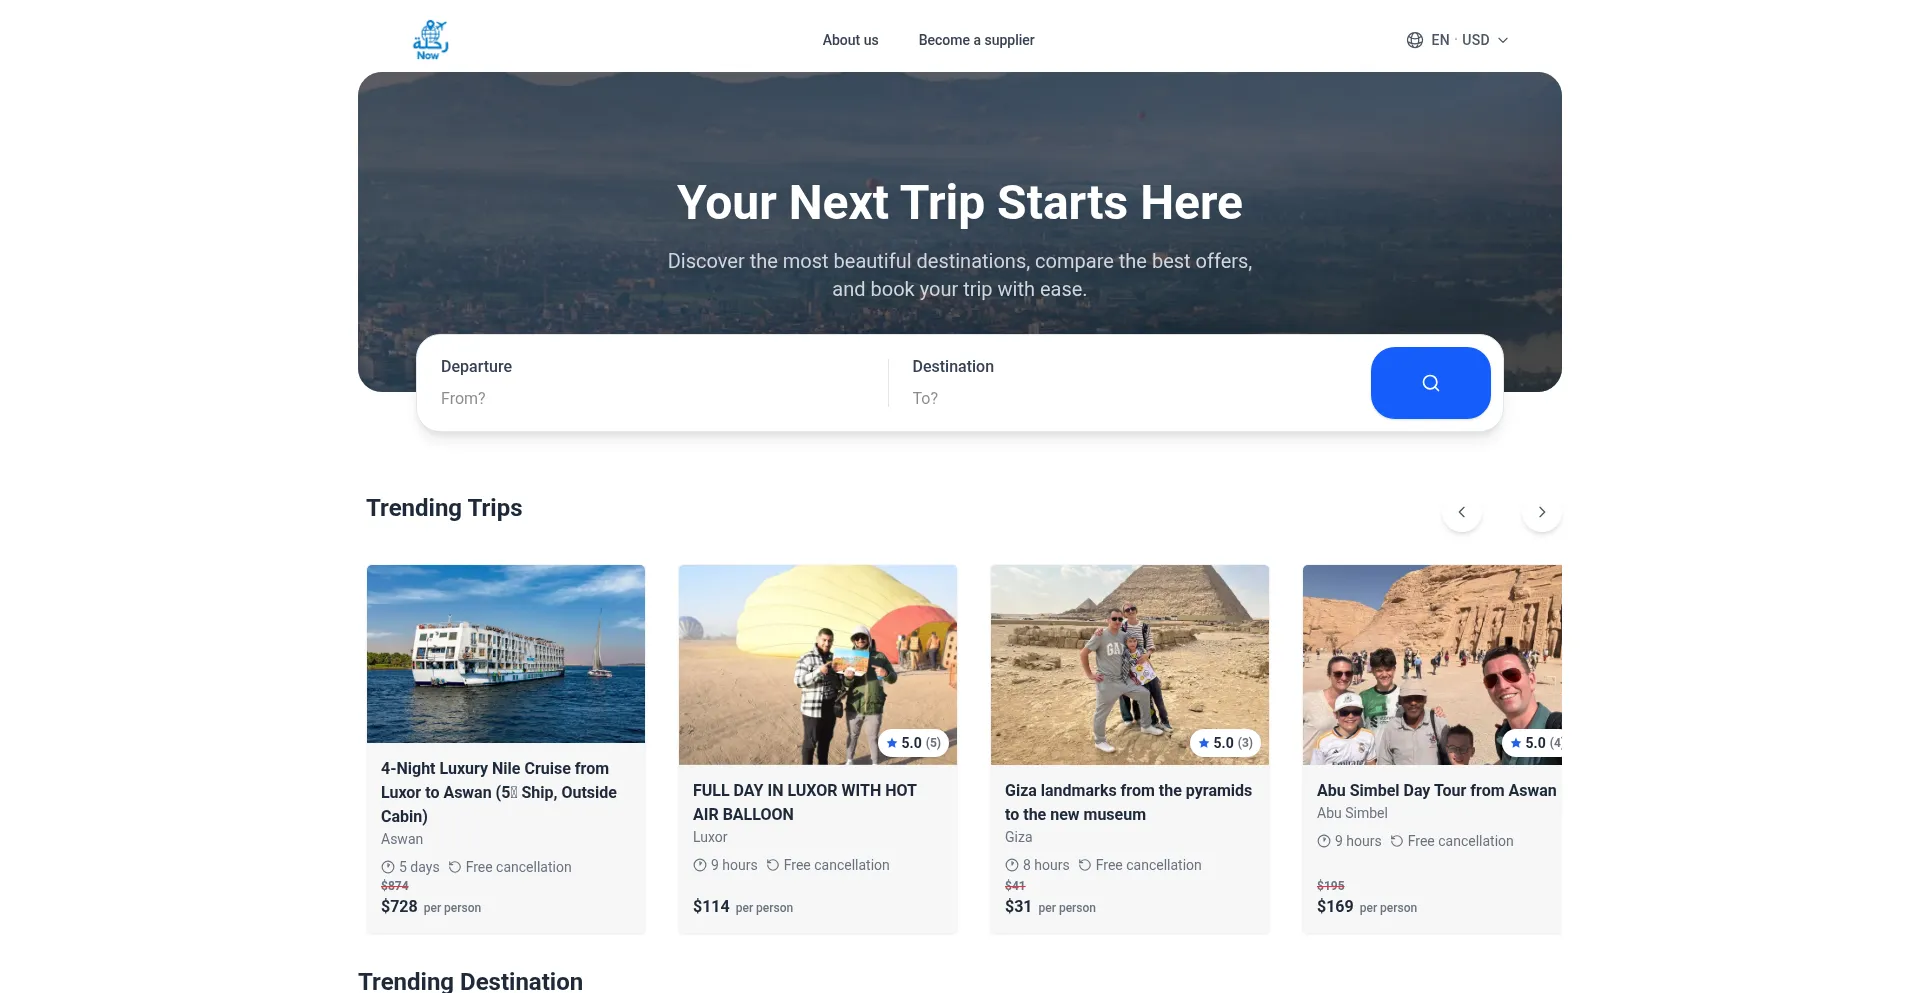Screen dimensions: 1920x993
Task: Show the next trending trips with the right arrow
Action: tap(1541, 512)
